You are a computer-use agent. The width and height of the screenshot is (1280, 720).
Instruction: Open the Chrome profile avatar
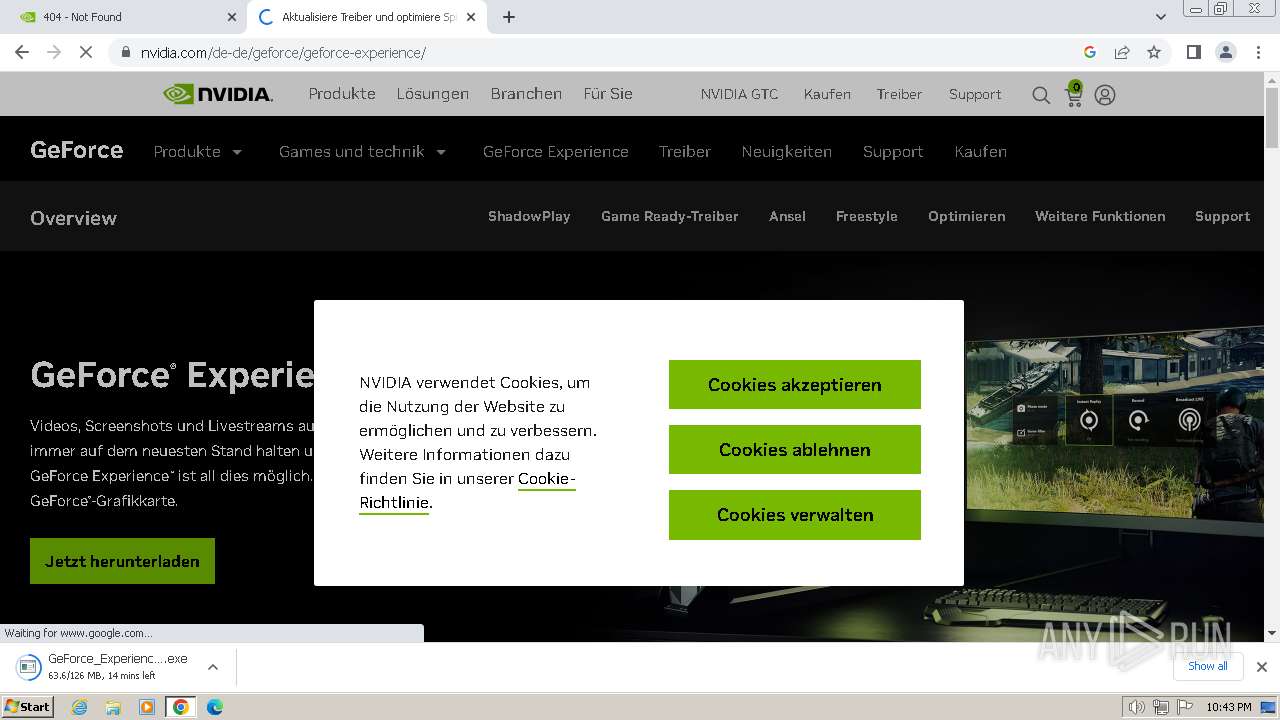pyautogui.click(x=1225, y=52)
